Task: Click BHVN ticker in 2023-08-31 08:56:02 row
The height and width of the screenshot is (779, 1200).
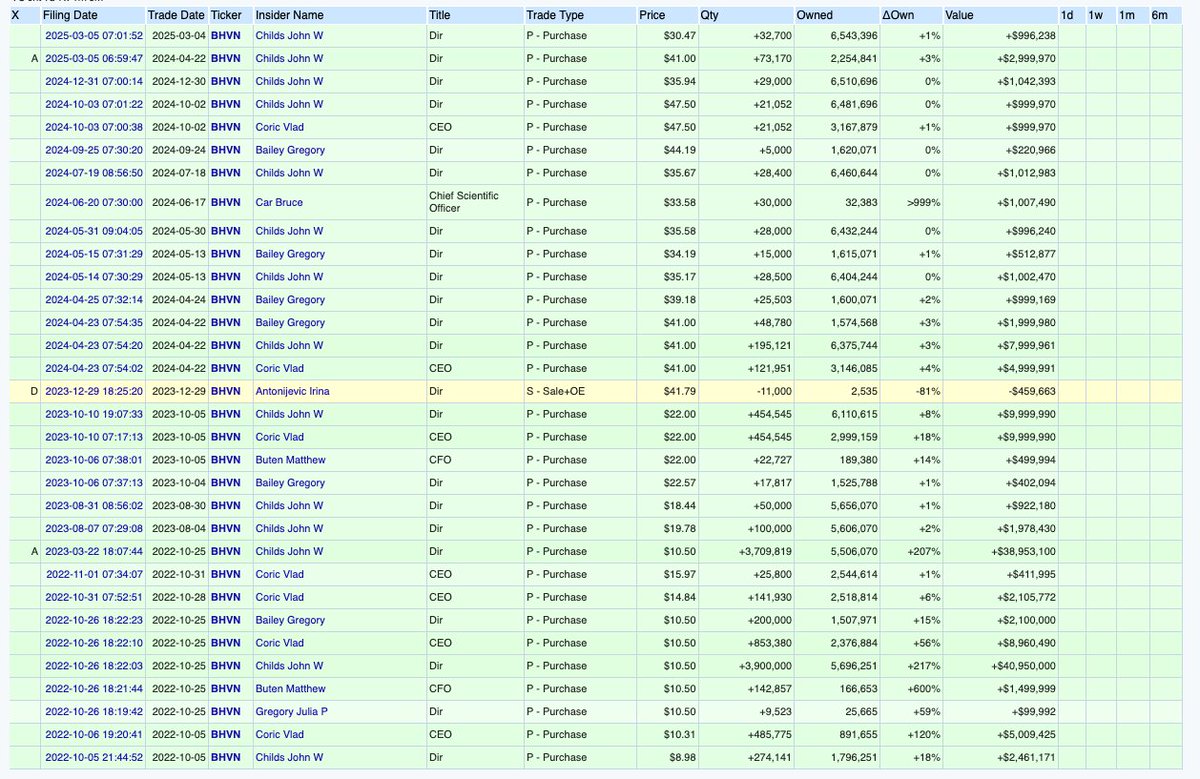Action: pyautogui.click(x=226, y=506)
